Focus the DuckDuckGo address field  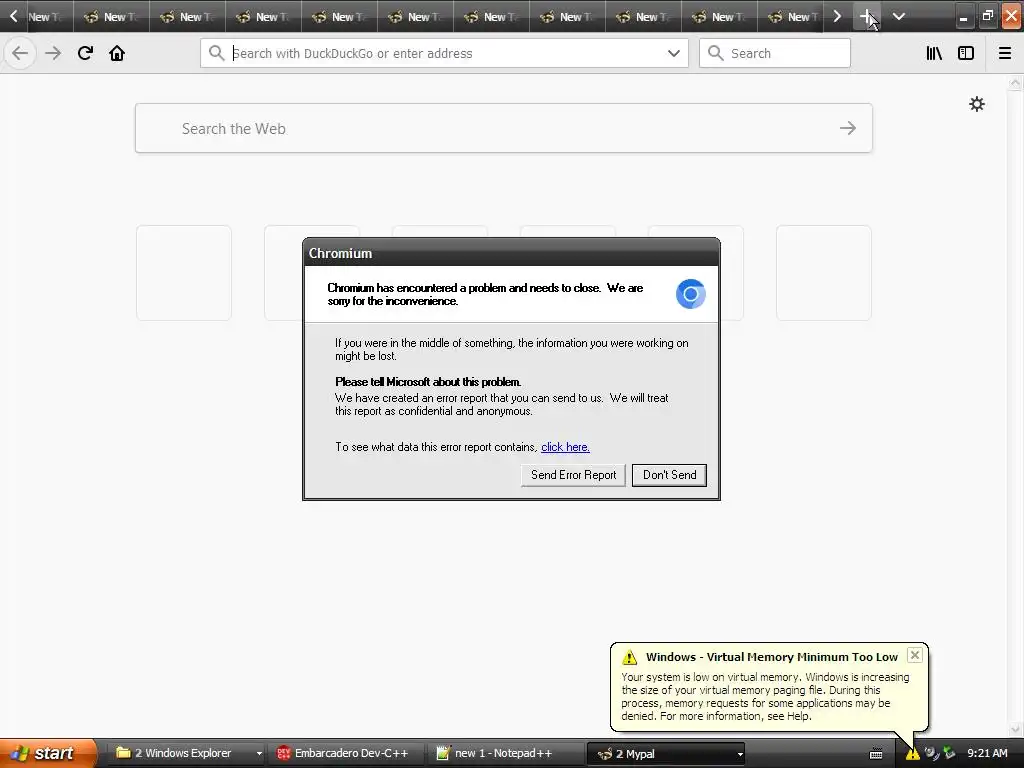point(444,53)
